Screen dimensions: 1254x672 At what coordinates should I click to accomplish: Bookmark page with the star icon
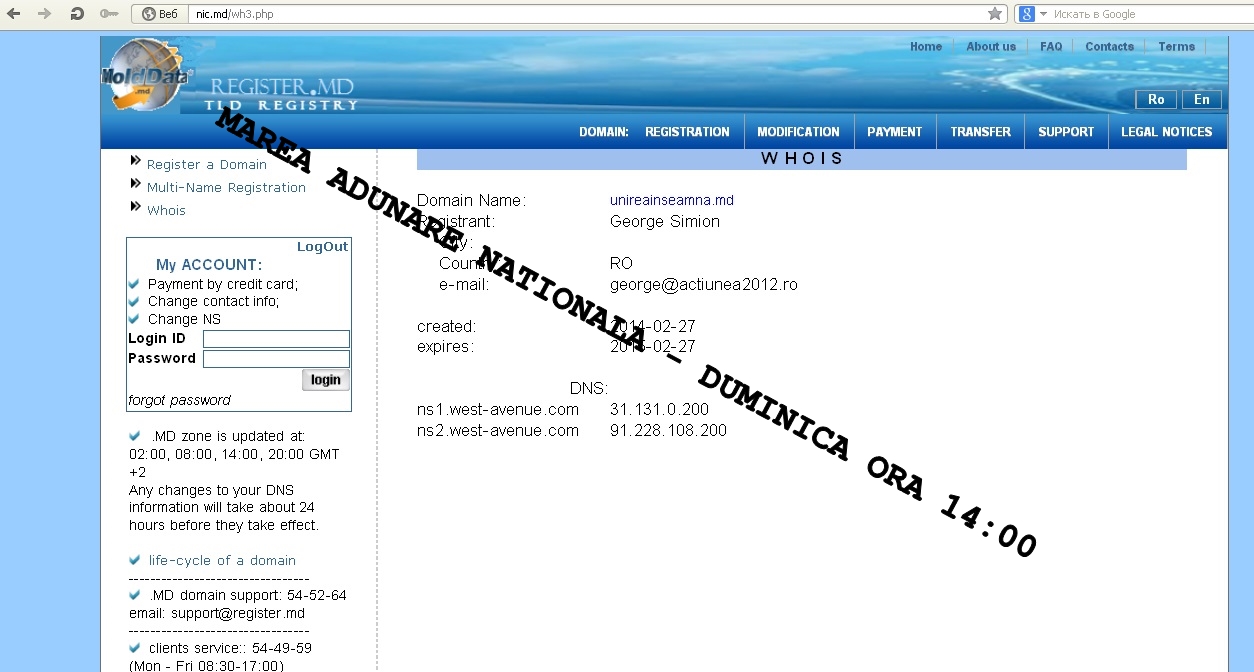point(995,14)
